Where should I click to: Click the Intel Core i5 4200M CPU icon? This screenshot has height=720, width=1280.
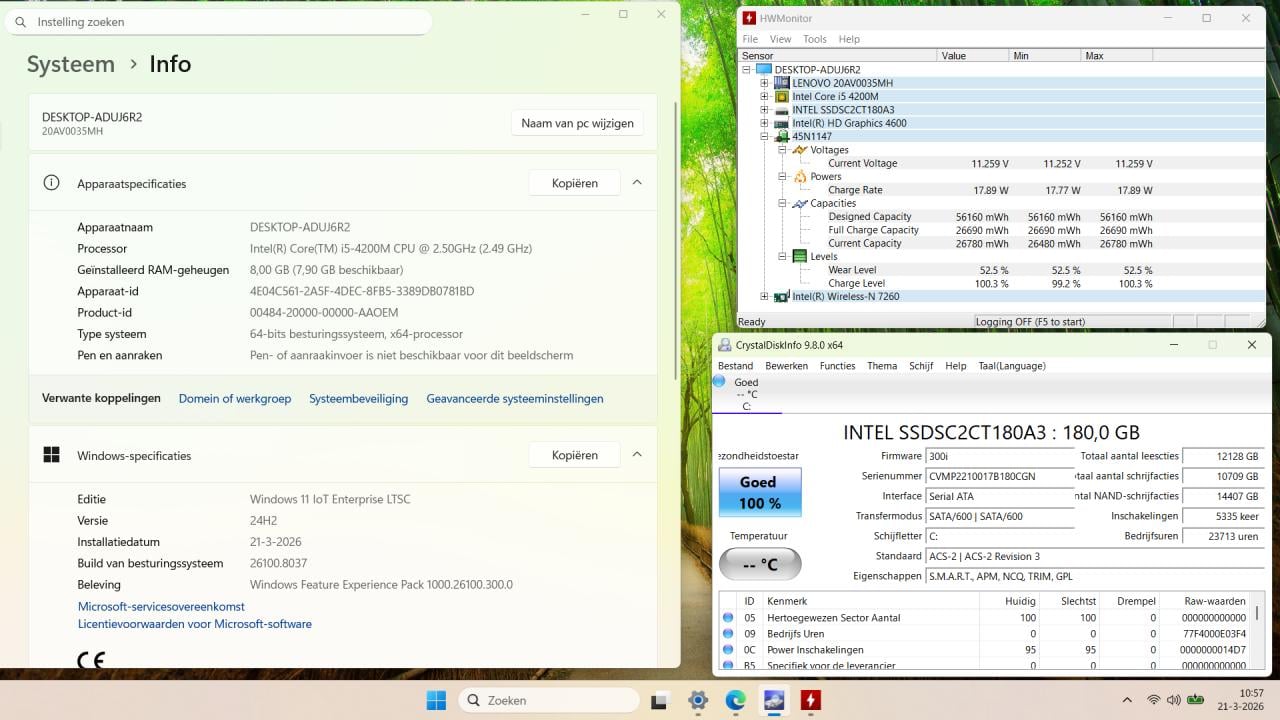click(782, 97)
